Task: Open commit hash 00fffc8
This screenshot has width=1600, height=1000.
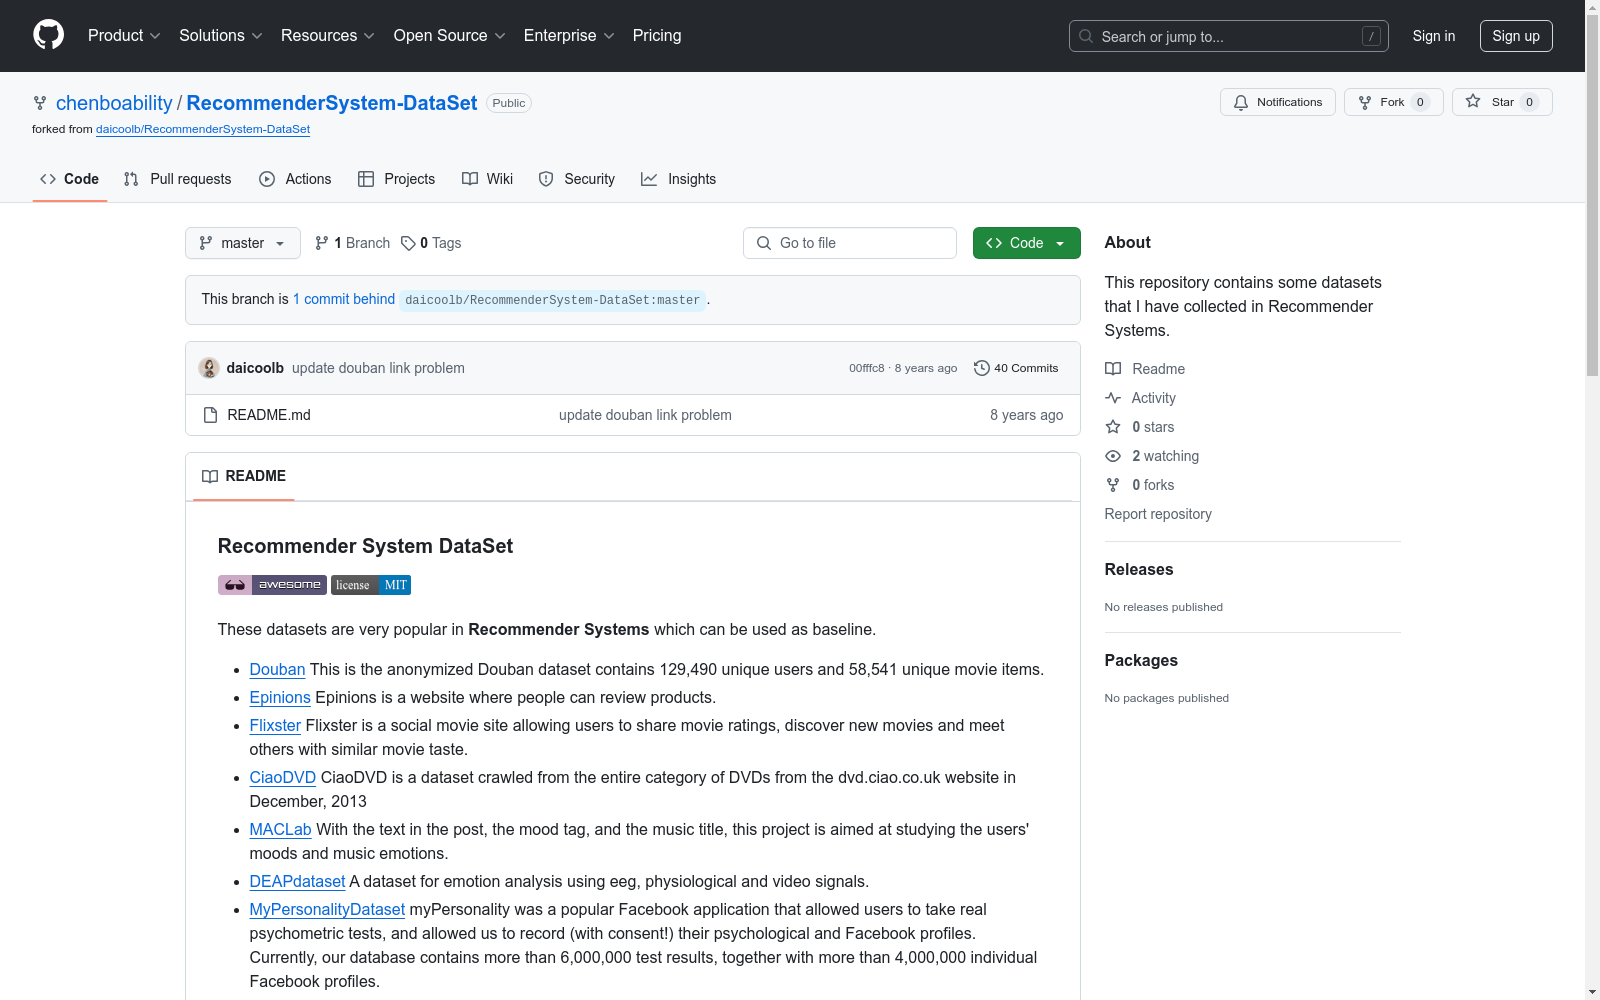Action: pos(867,368)
